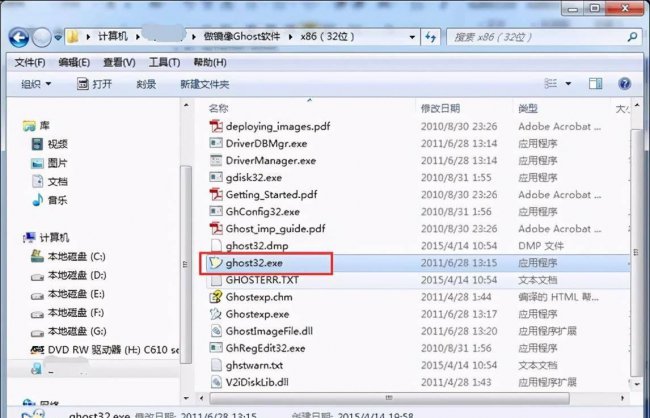Click the GhRegEdit32.exe file icon
This screenshot has height=418, width=650.
point(216,348)
